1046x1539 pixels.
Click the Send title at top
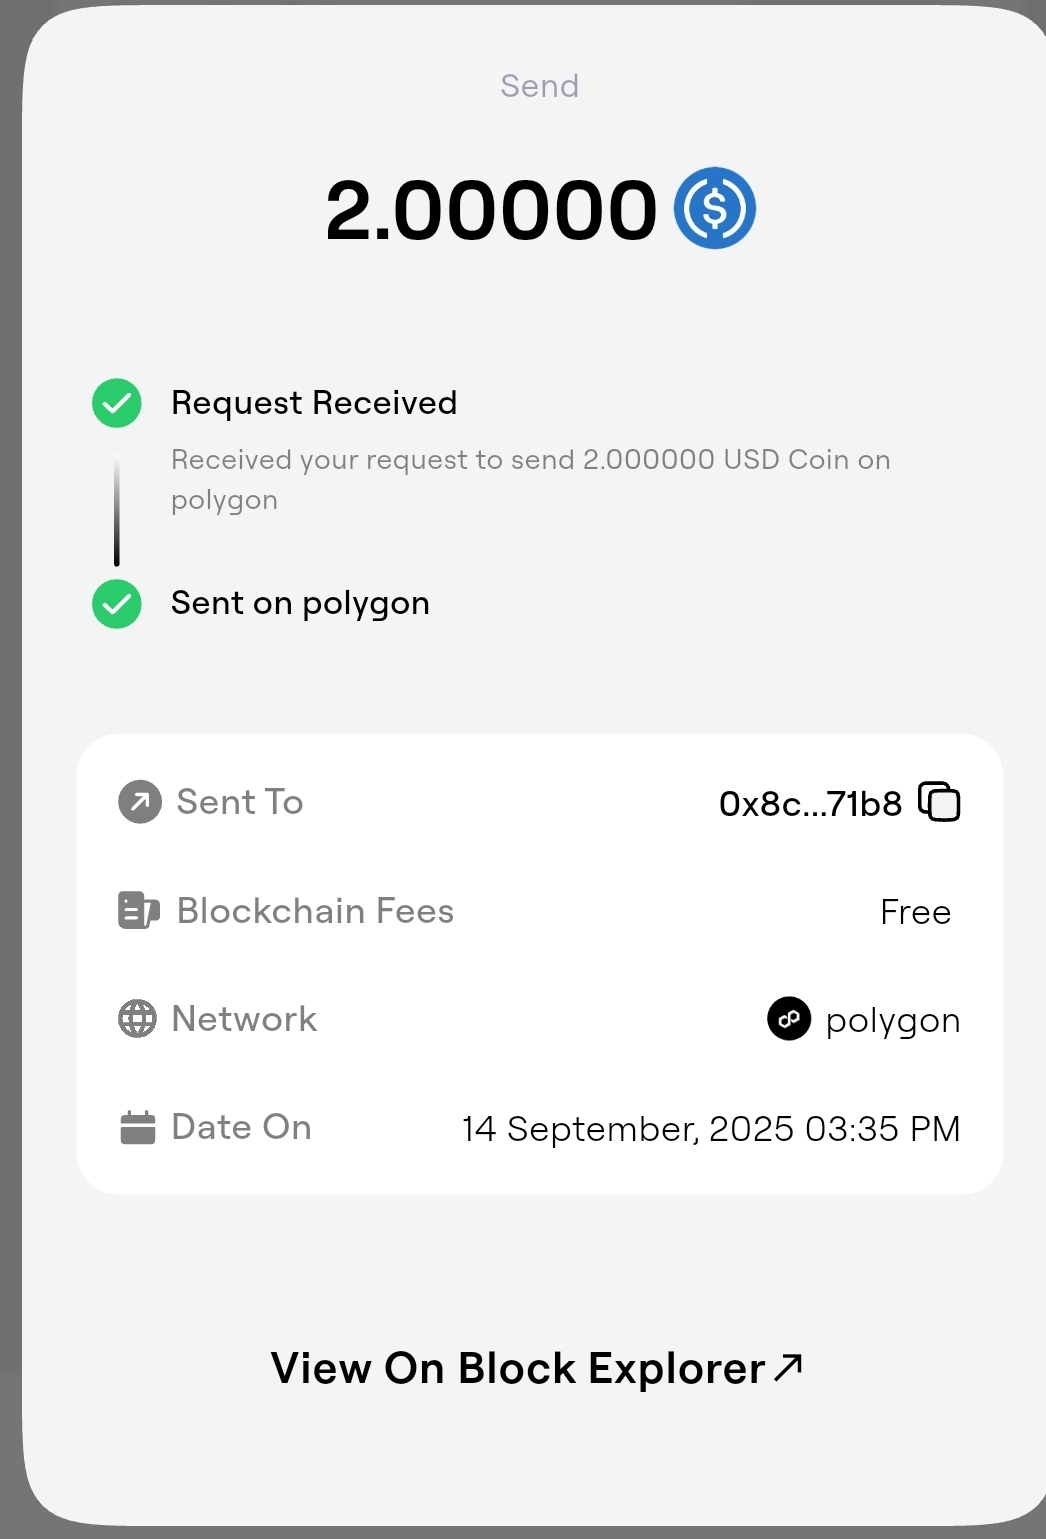pyautogui.click(x=539, y=86)
